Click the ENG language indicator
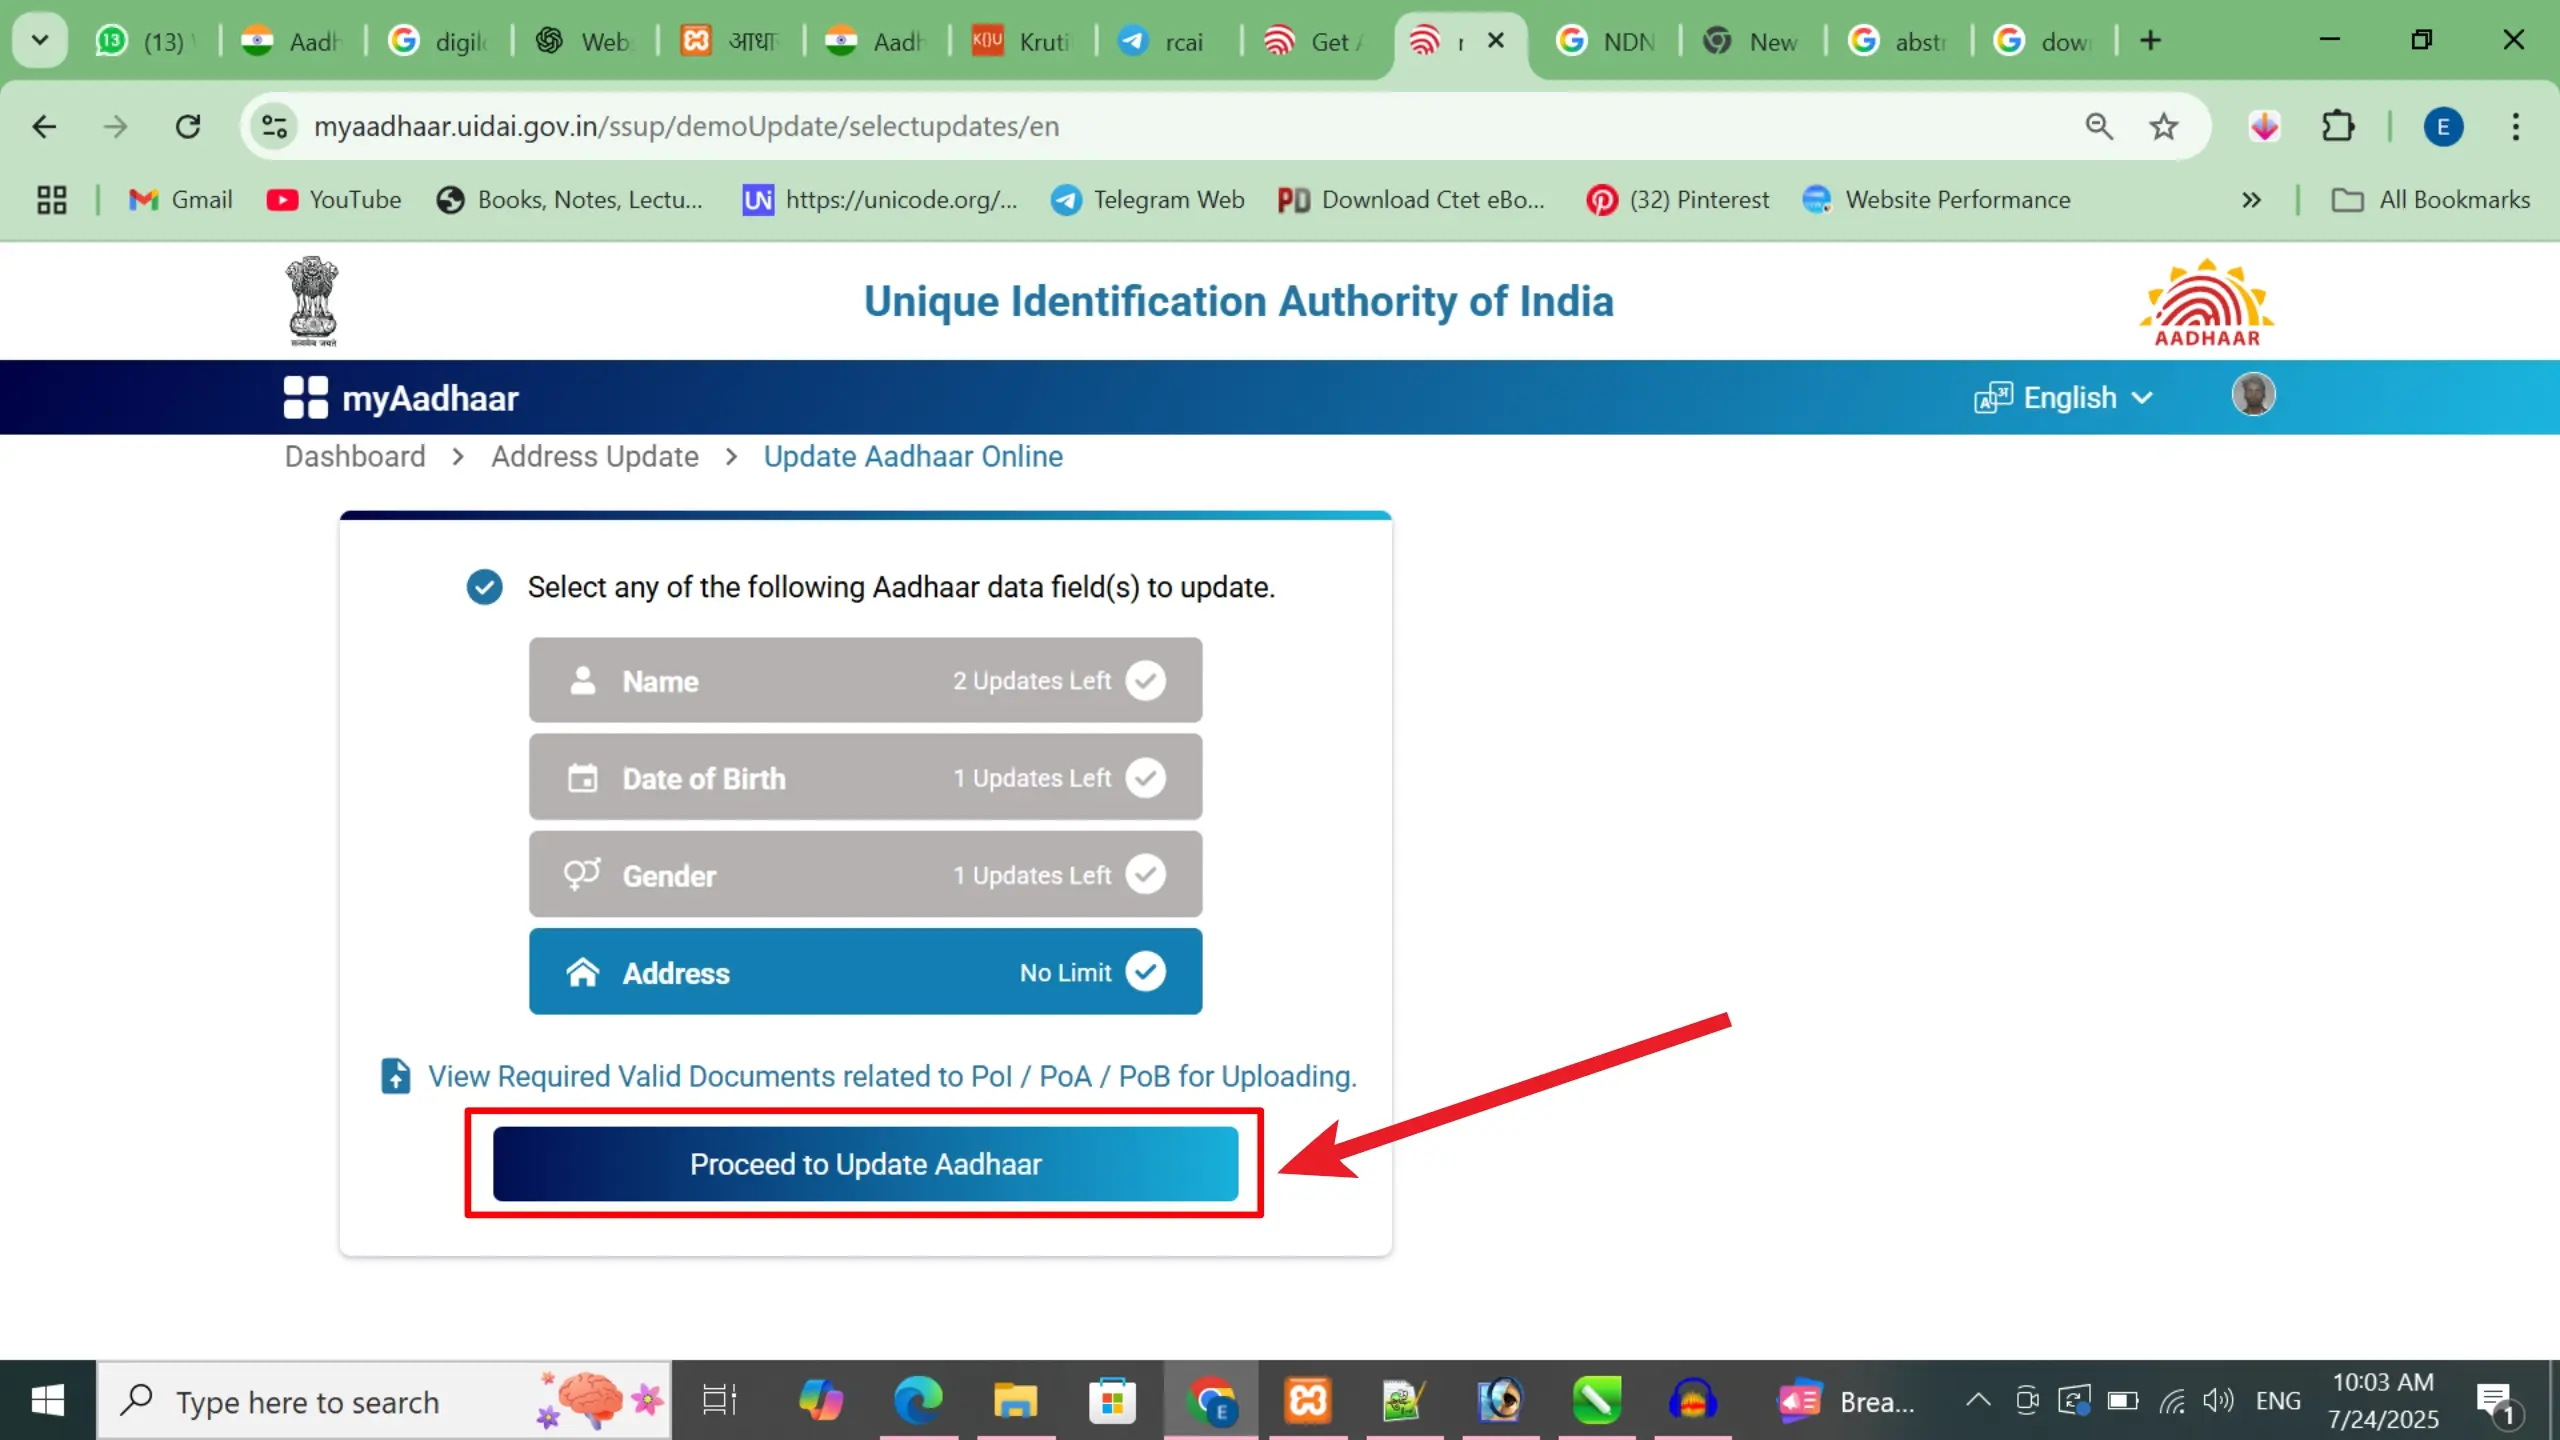2560x1440 pixels. point(2278,1401)
